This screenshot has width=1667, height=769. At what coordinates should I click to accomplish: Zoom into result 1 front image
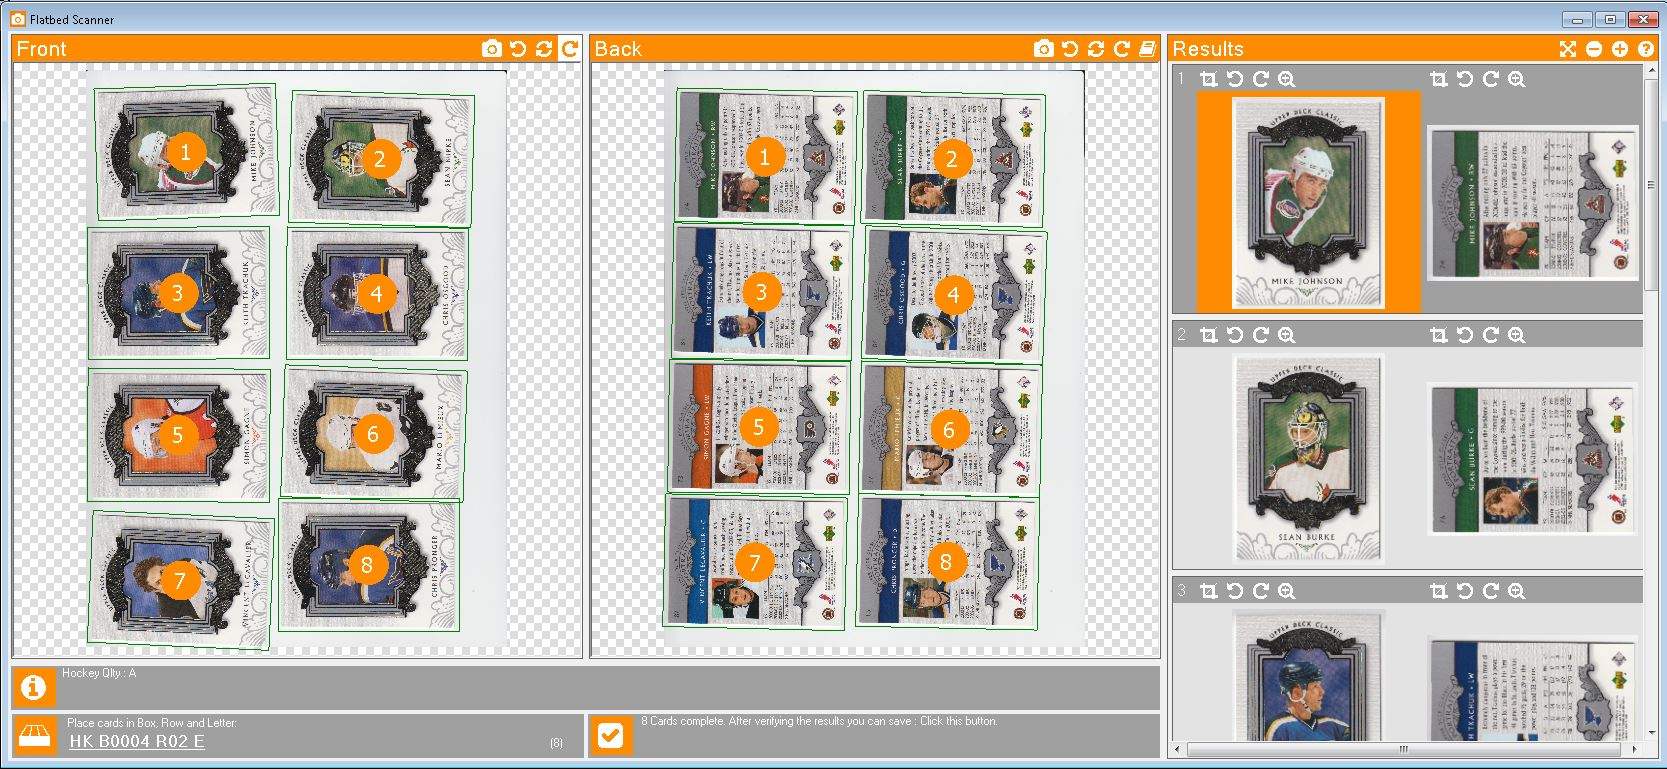[1287, 79]
